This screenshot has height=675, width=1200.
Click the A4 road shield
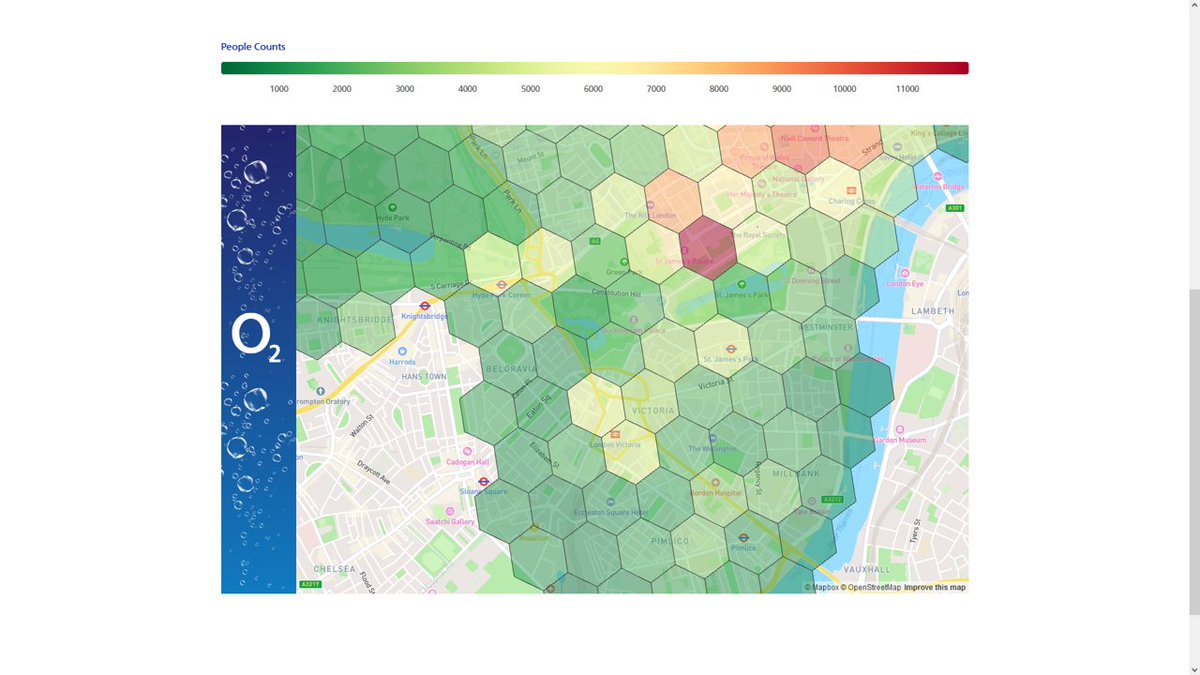[595, 240]
